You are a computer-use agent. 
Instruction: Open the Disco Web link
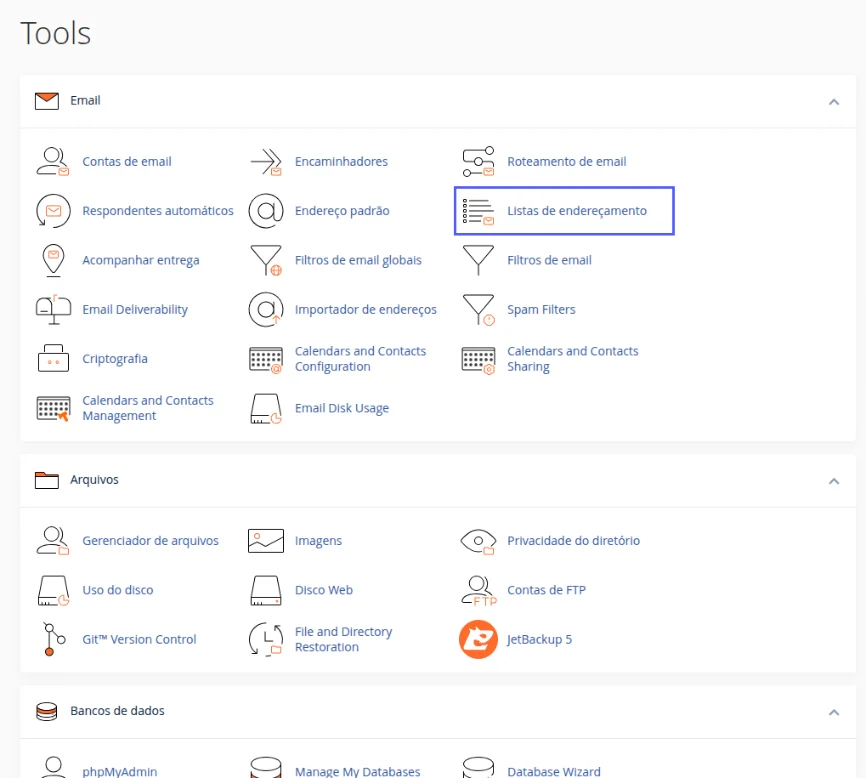point(324,590)
